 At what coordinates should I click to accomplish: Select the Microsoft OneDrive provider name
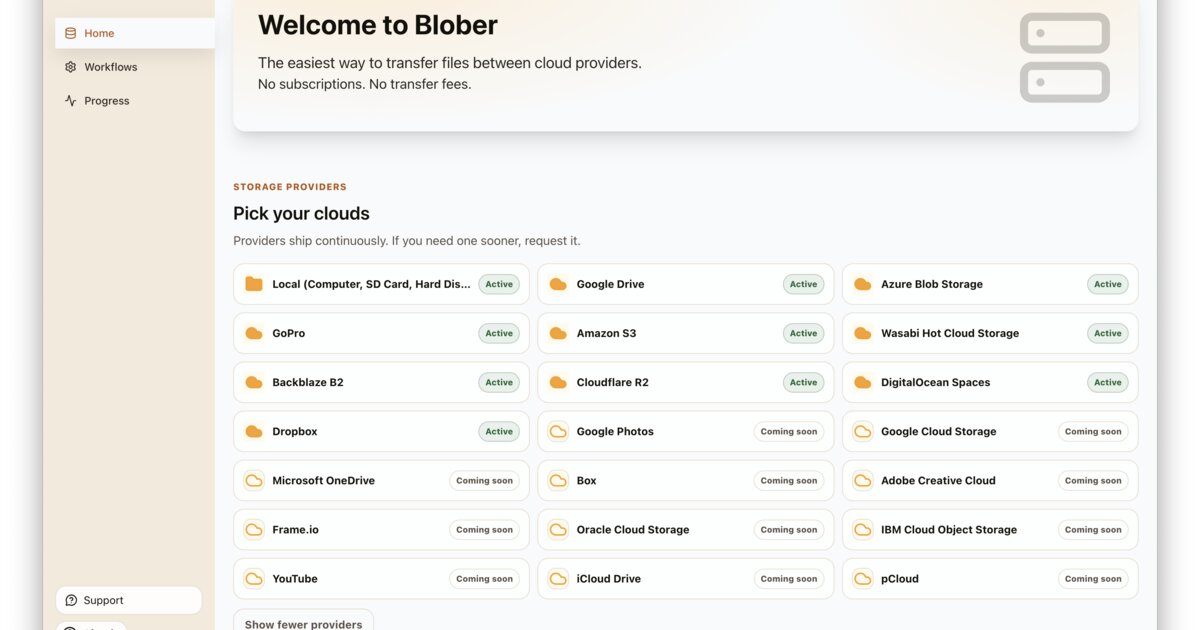click(x=324, y=480)
